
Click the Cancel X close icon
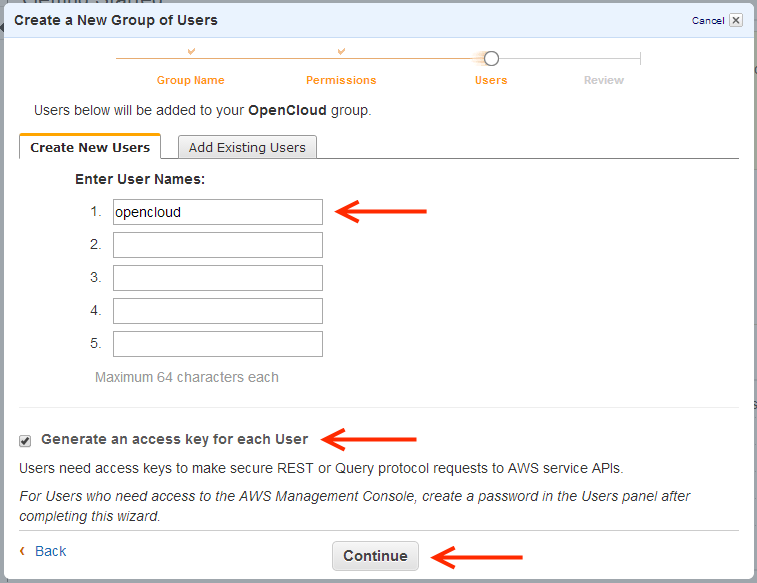(736, 20)
